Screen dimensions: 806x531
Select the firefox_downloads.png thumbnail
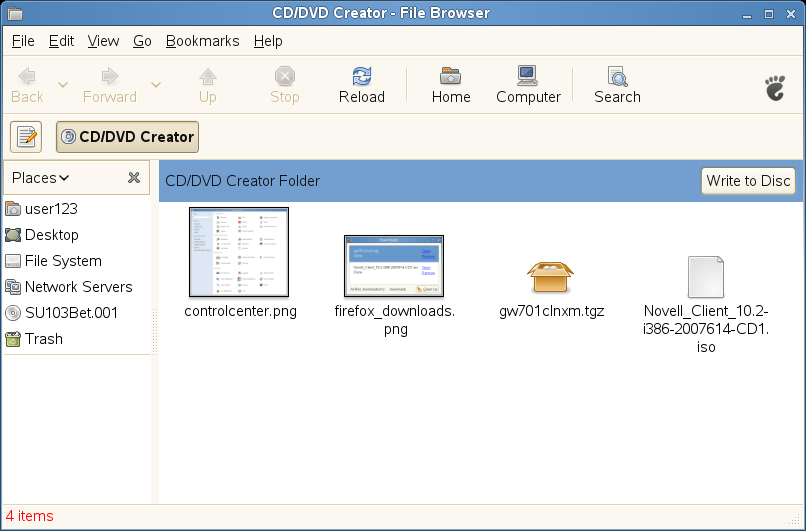point(394,266)
